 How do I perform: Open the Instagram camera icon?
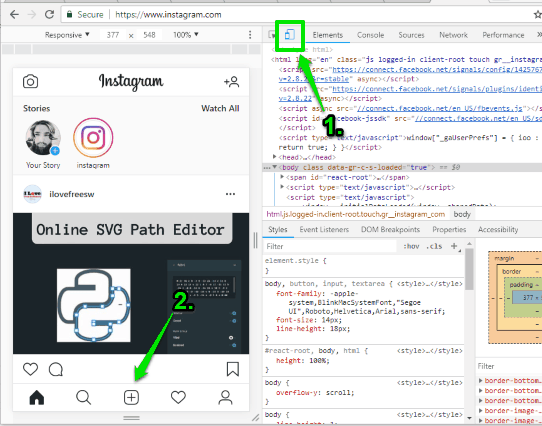30,82
